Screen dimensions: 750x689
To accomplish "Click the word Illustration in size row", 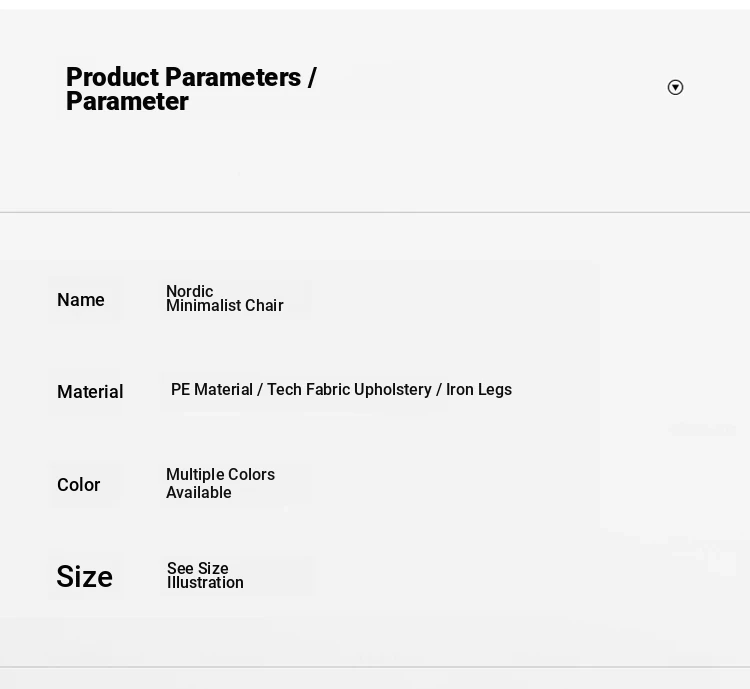I will [x=205, y=583].
